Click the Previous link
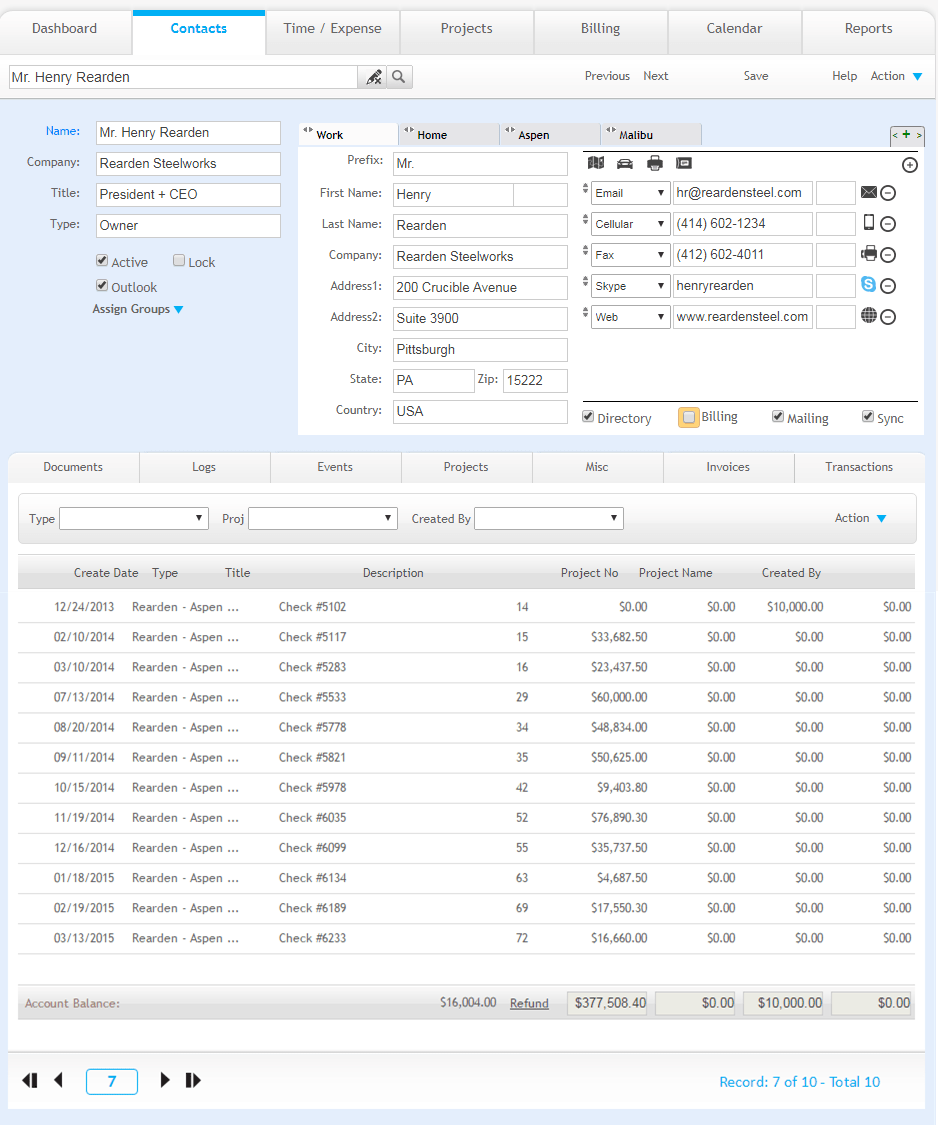938x1125 pixels. pos(607,76)
